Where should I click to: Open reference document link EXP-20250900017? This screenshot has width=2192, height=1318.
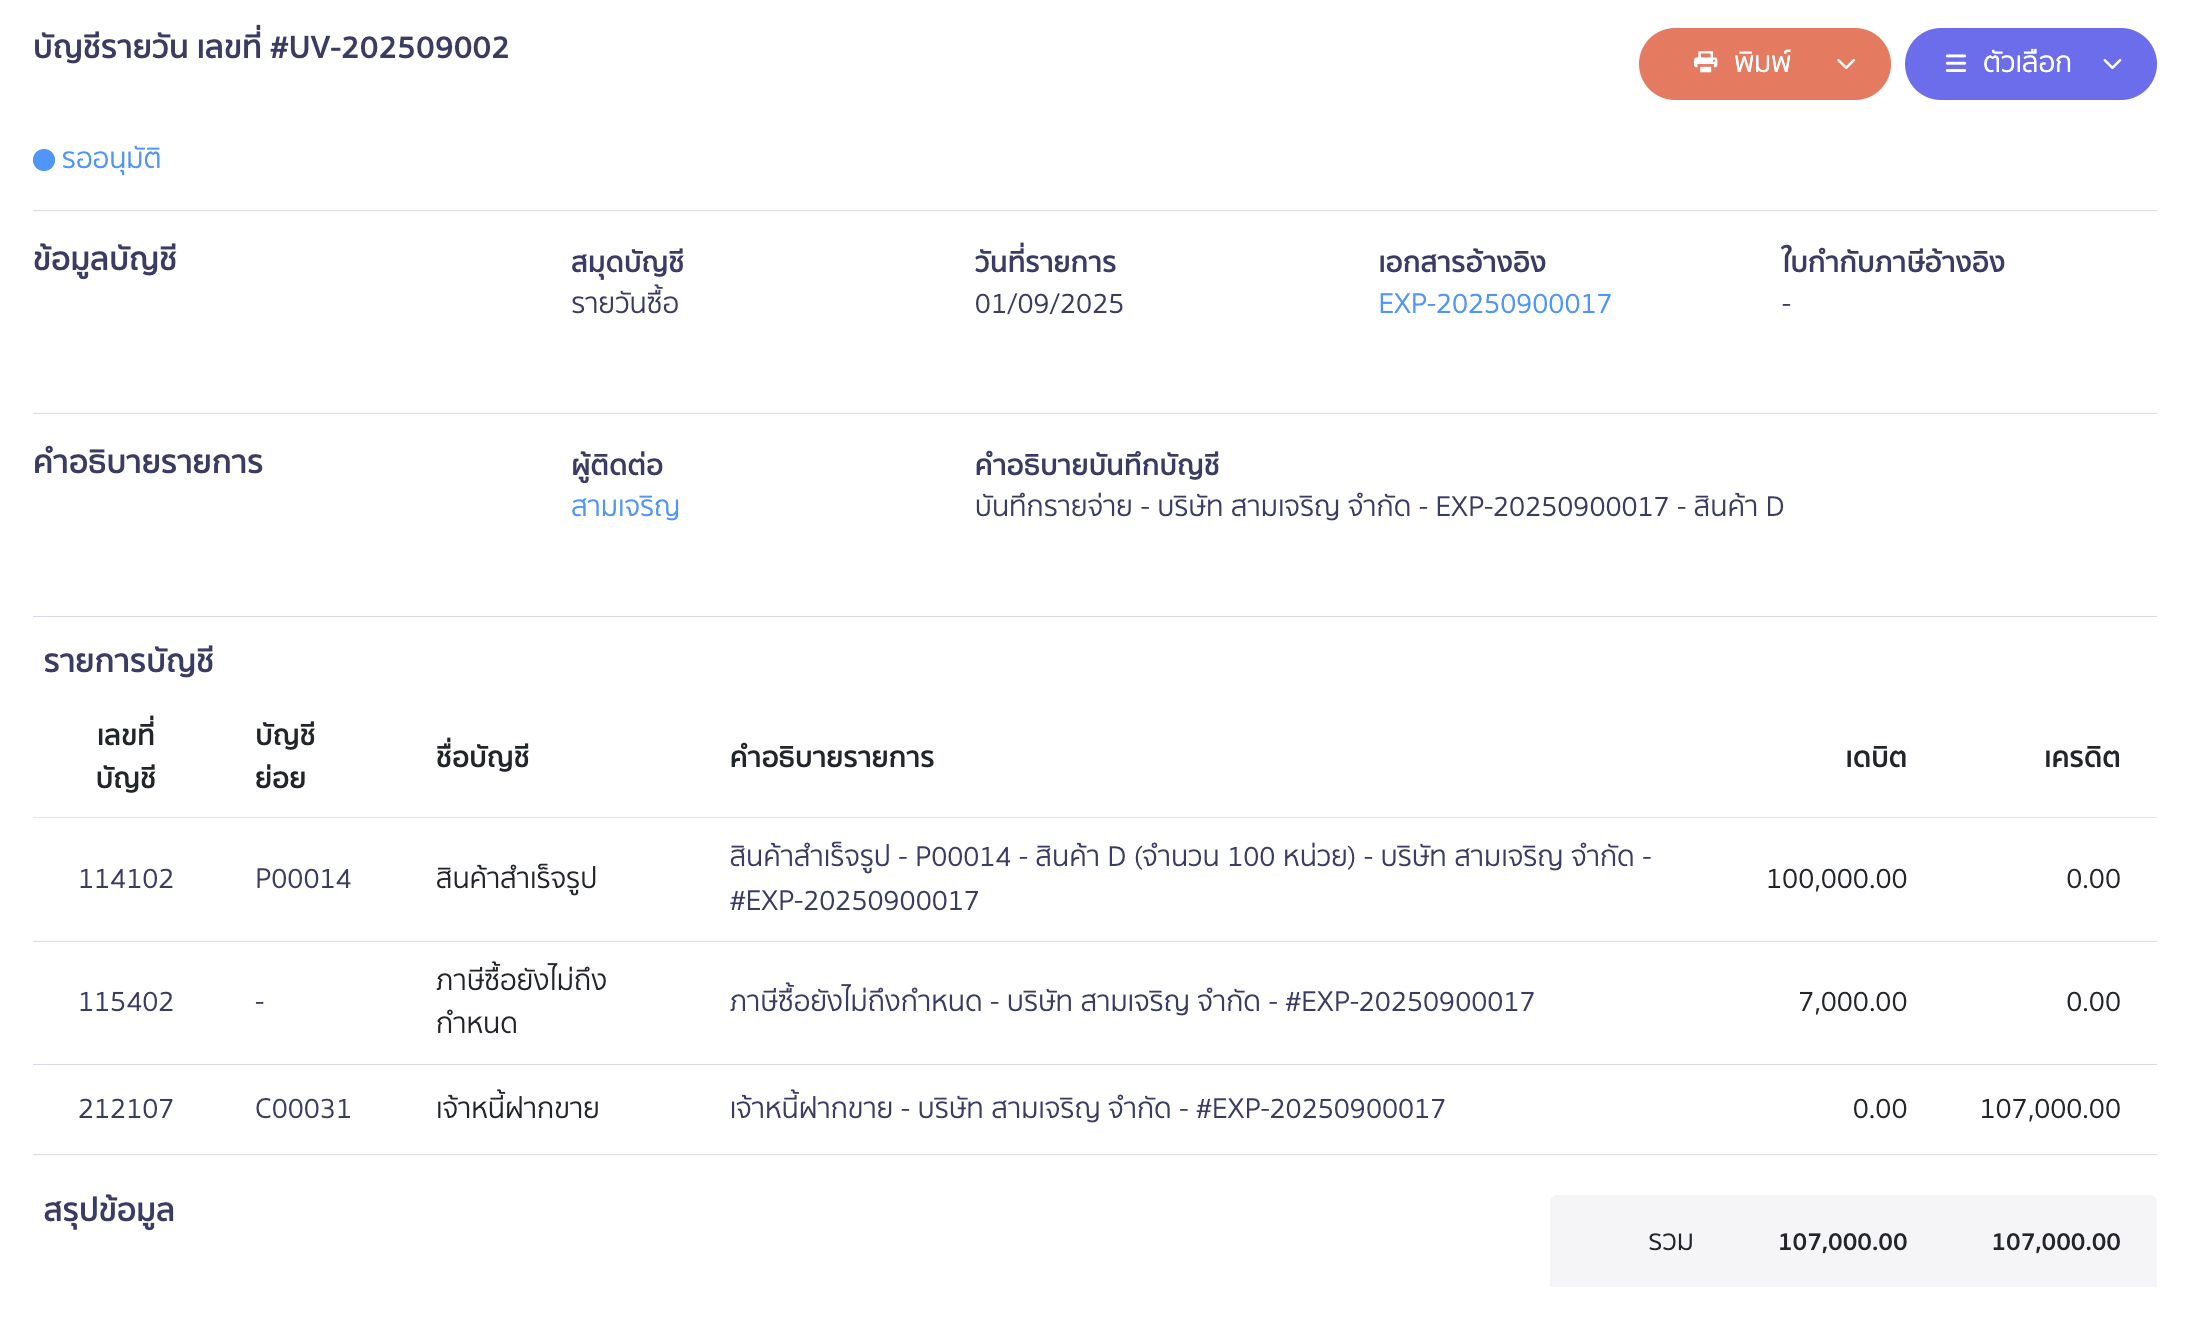coord(1494,304)
